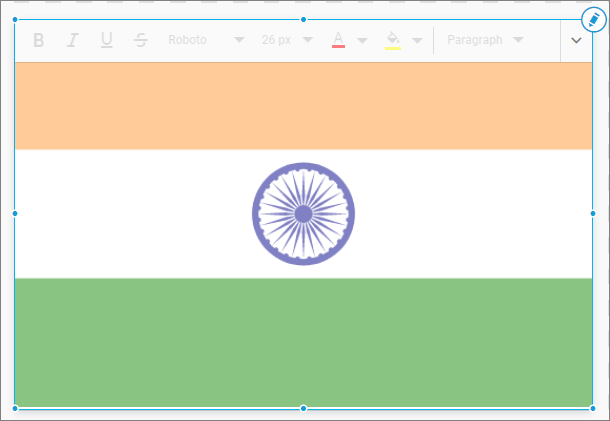This screenshot has height=421, width=610.
Task: Open the Roboto font family dropdown
Action: (x=205, y=40)
